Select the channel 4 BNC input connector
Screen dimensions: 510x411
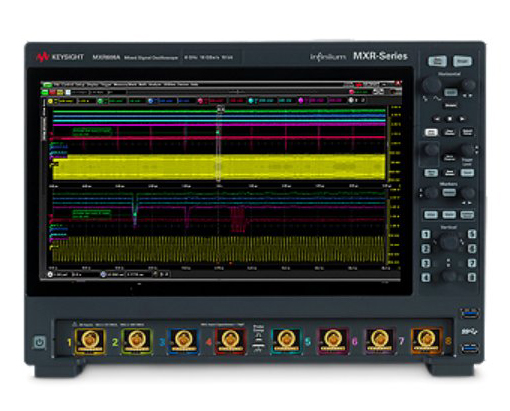coord(230,341)
